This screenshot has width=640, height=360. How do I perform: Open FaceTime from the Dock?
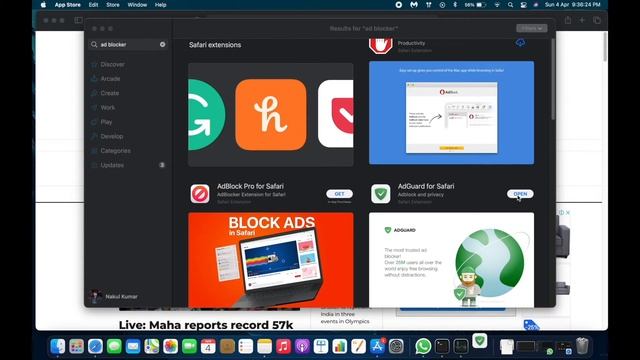189,347
